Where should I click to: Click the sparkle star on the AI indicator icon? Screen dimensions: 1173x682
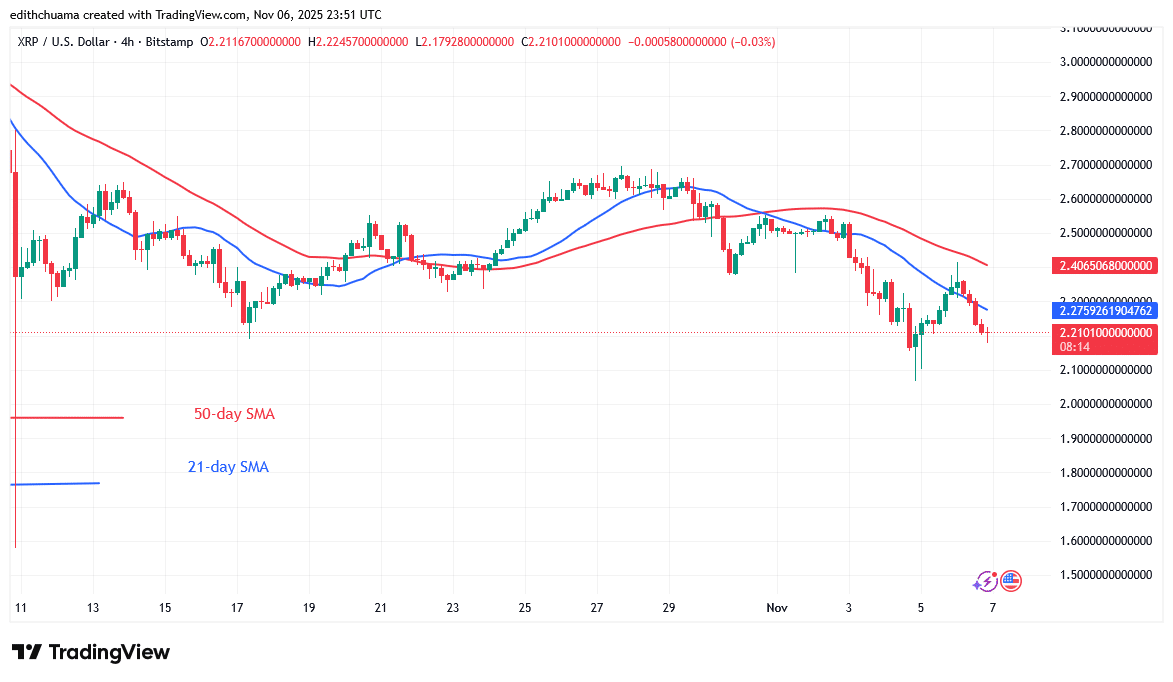coord(976,585)
